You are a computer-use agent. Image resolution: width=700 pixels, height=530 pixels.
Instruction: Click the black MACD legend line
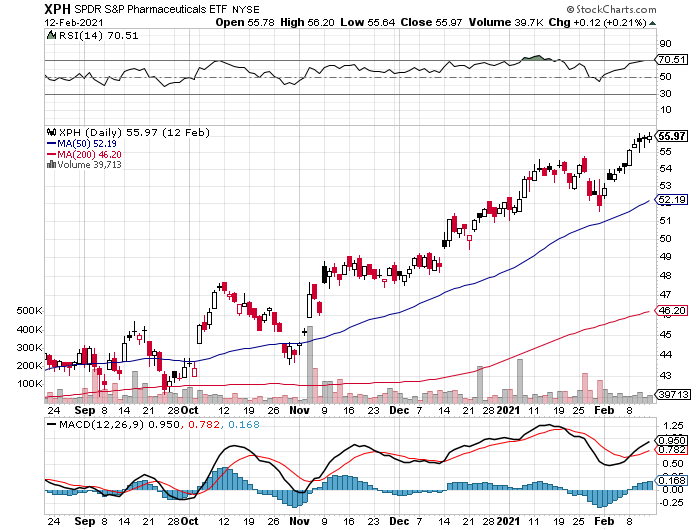(x=52, y=424)
